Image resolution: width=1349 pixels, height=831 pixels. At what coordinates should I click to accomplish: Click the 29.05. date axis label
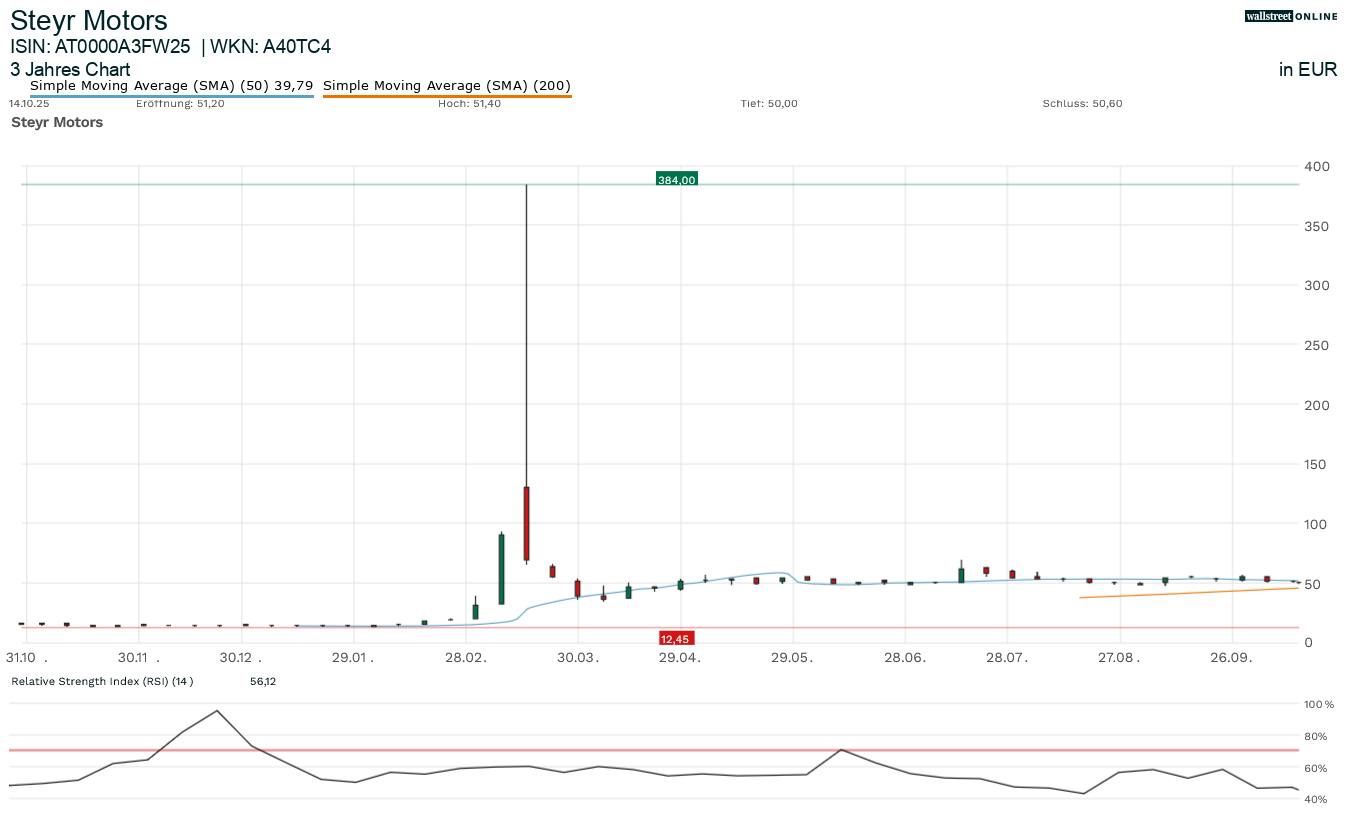pos(792,657)
